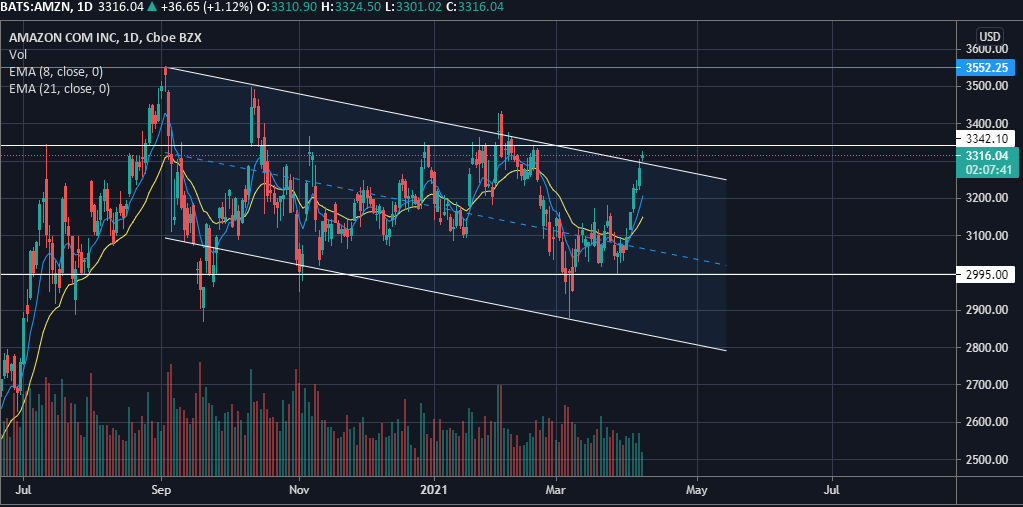1023x507 pixels.
Task: Click the Nov label on time axis
Action: coord(298,489)
